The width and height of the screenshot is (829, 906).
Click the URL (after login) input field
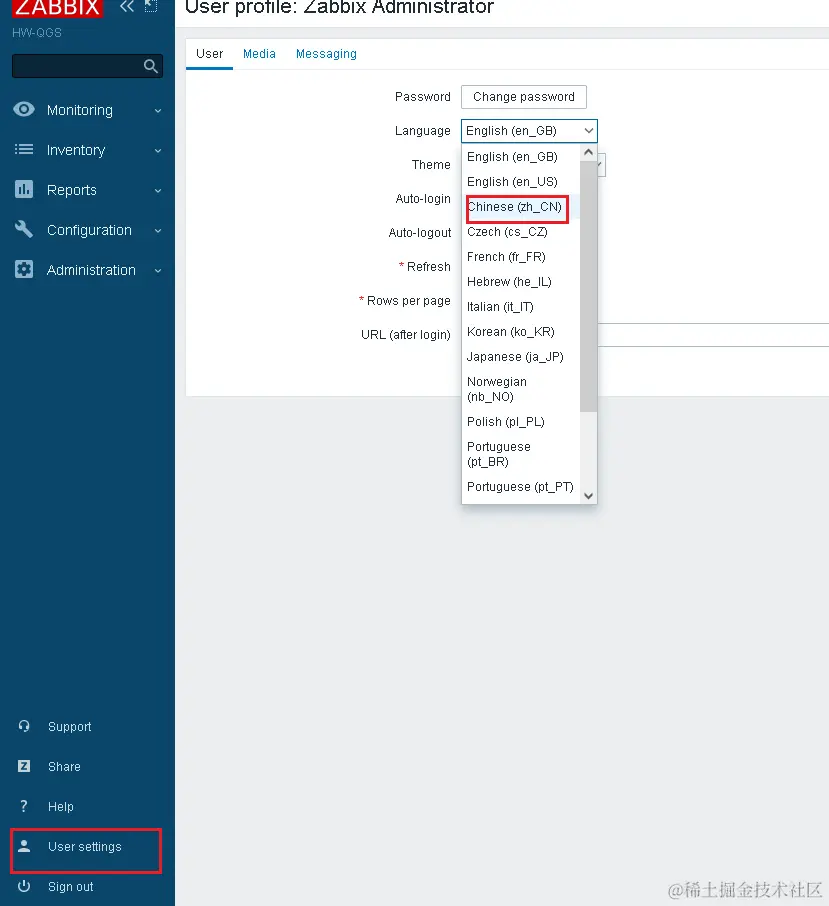713,335
